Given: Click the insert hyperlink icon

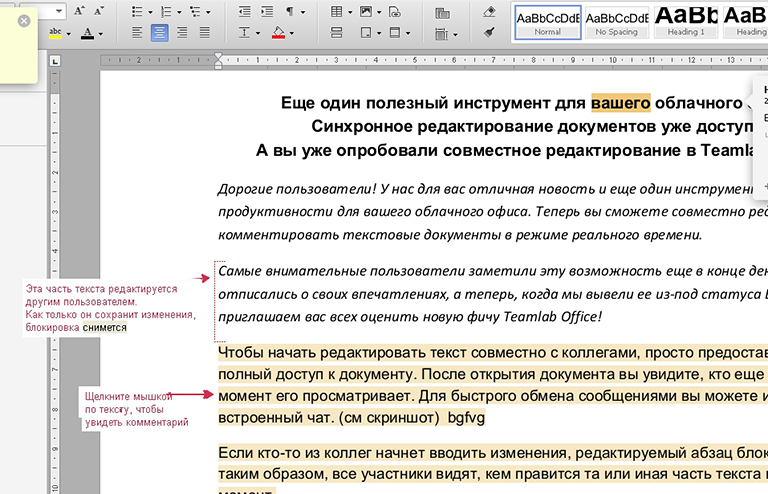Looking at the screenshot, I should [395, 12].
